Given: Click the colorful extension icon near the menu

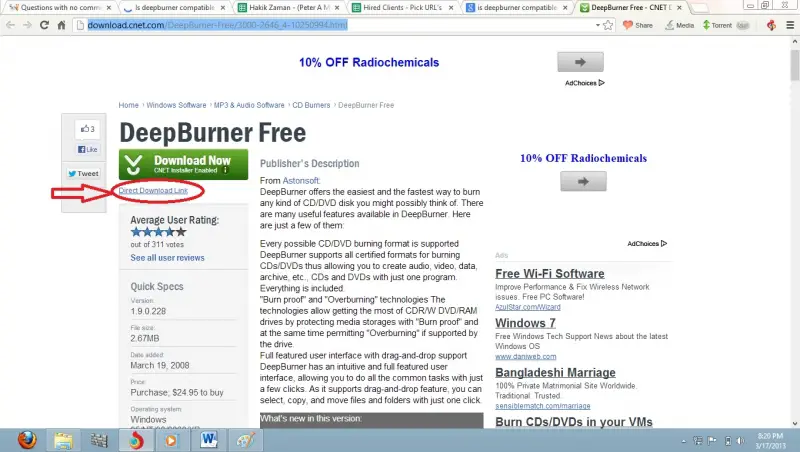Looking at the screenshot, I should tap(771, 25).
